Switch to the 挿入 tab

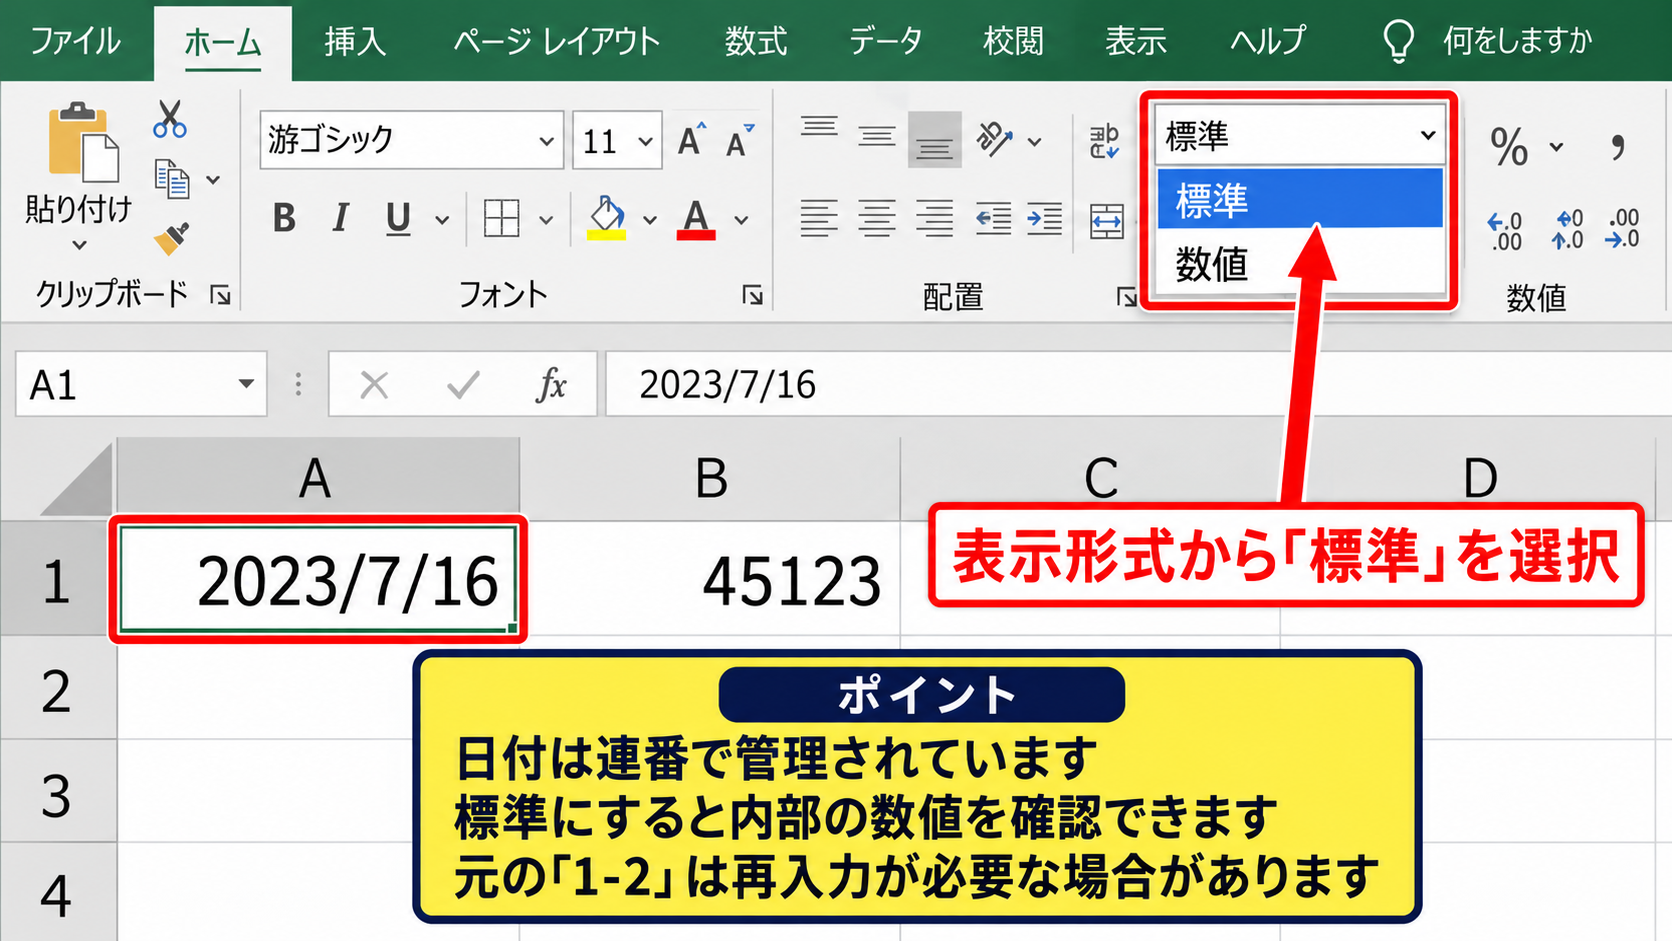point(355,41)
